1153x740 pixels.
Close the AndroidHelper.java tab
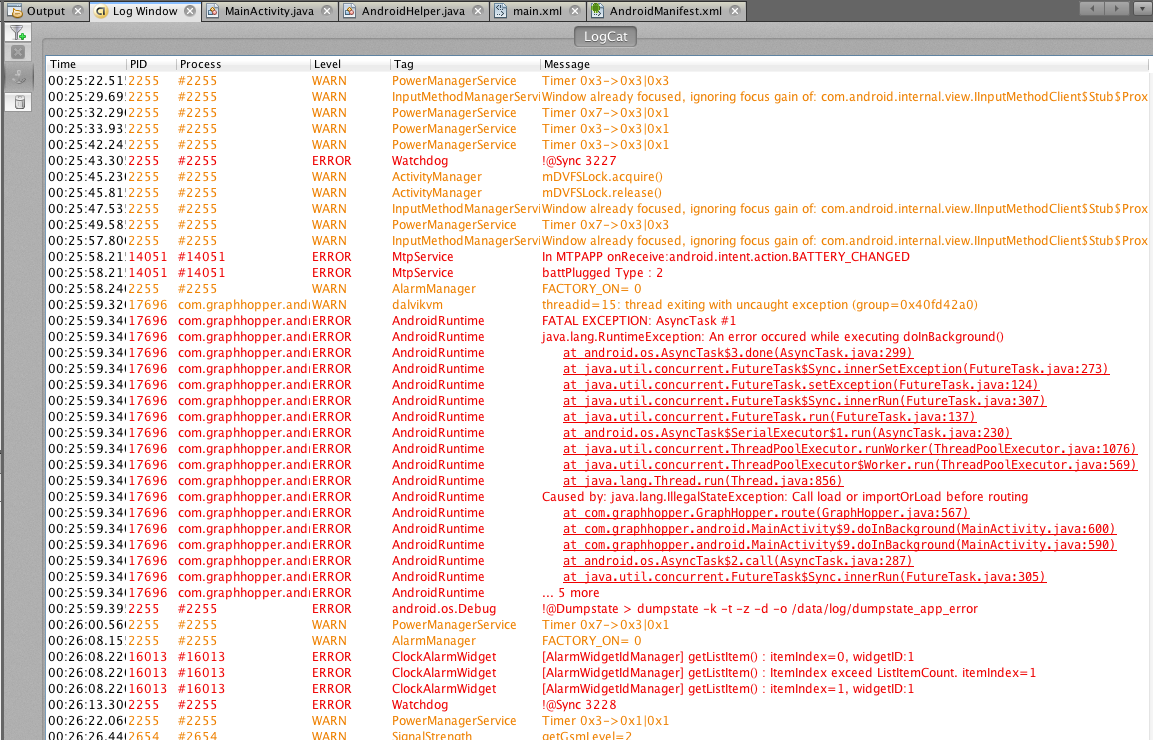click(x=478, y=11)
